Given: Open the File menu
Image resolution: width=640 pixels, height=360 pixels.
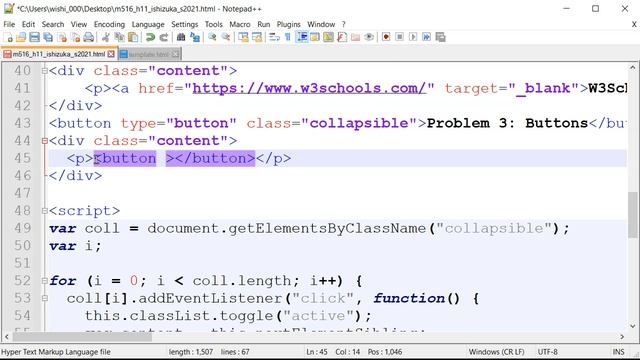Looking at the screenshot, I should [x=9, y=24].
